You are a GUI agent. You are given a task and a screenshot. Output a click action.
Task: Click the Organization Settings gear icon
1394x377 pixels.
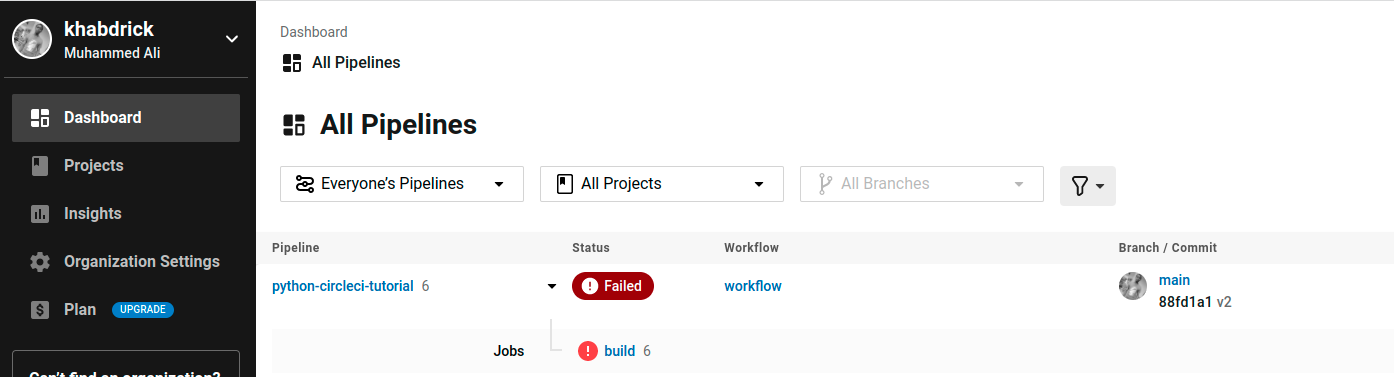click(40, 262)
